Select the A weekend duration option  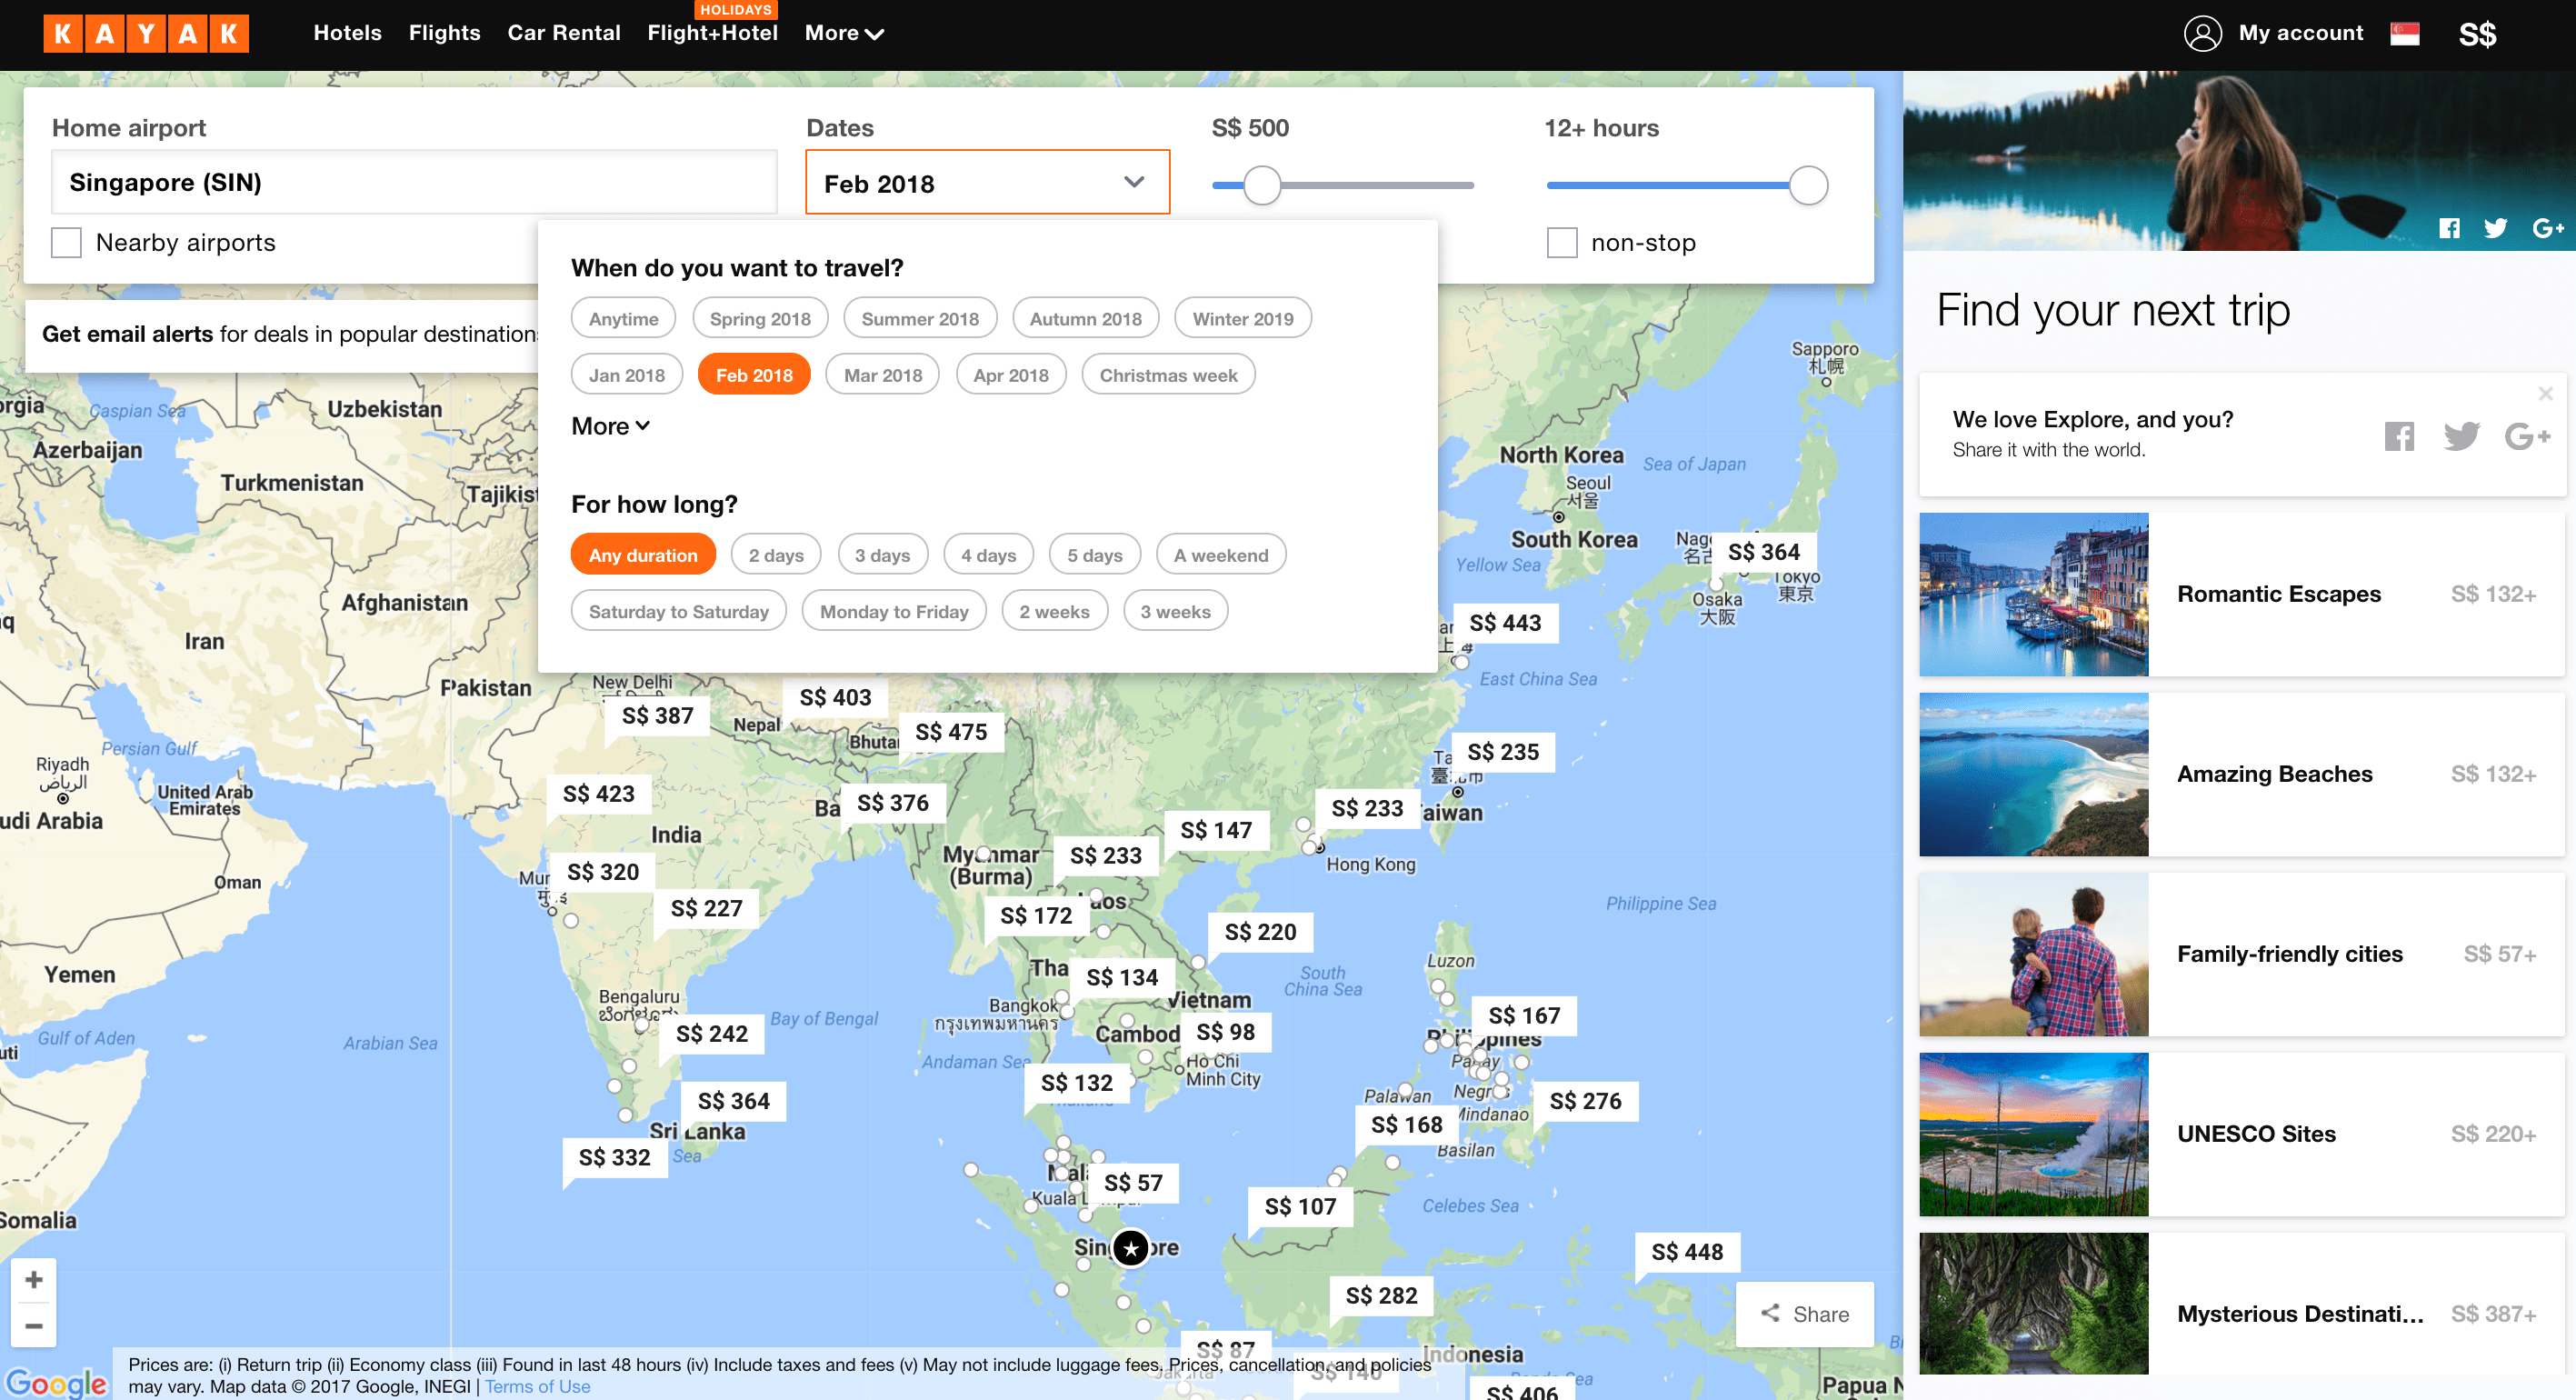pyautogui.click(x=1220, y=555)
